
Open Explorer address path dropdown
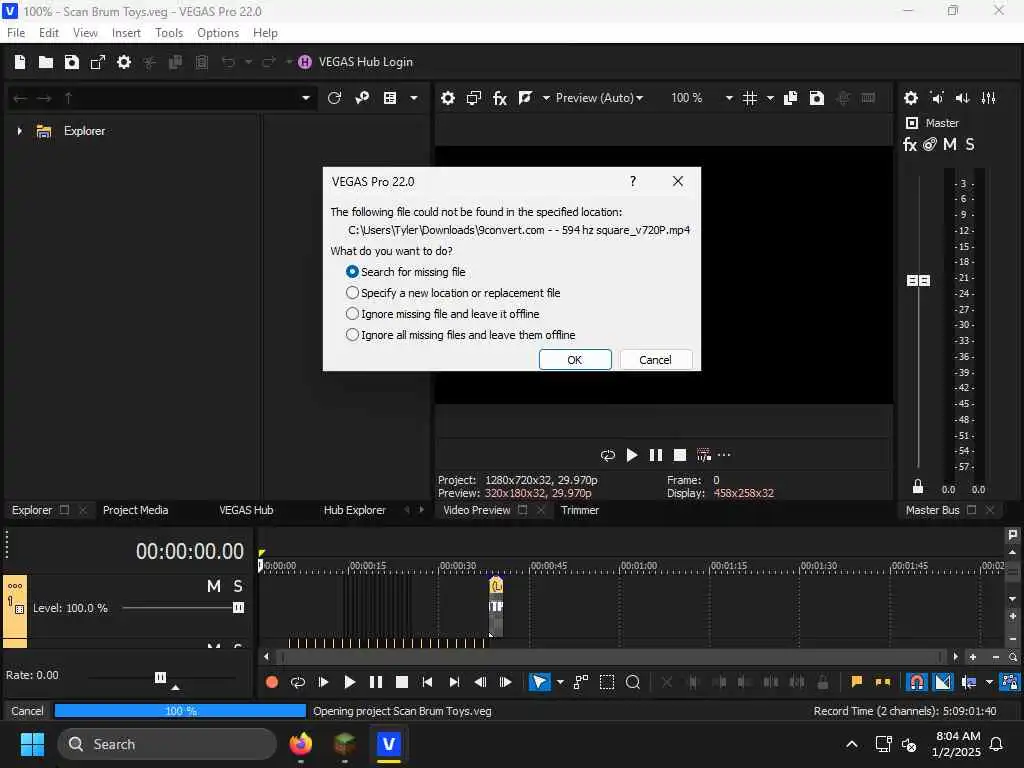tap(306, 98)
